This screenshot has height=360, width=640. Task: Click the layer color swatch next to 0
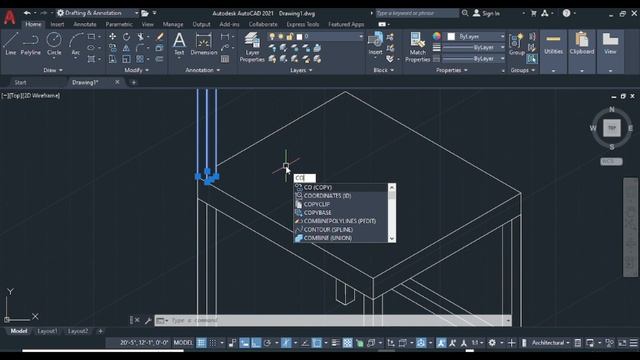click(299, 37)
